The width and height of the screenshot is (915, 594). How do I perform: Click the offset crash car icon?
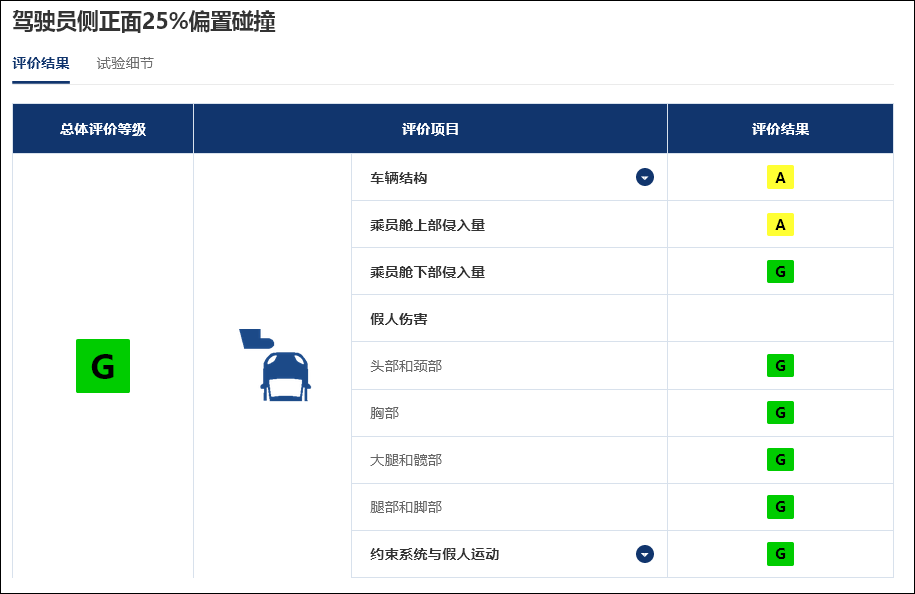[x=275, y=365]
